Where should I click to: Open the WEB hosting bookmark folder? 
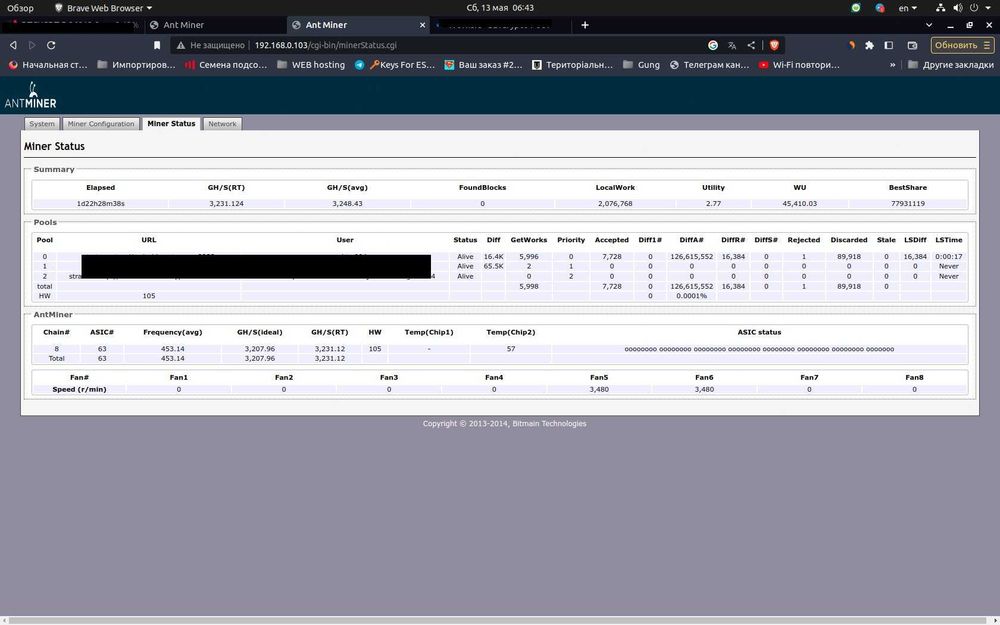coord(311,64)
